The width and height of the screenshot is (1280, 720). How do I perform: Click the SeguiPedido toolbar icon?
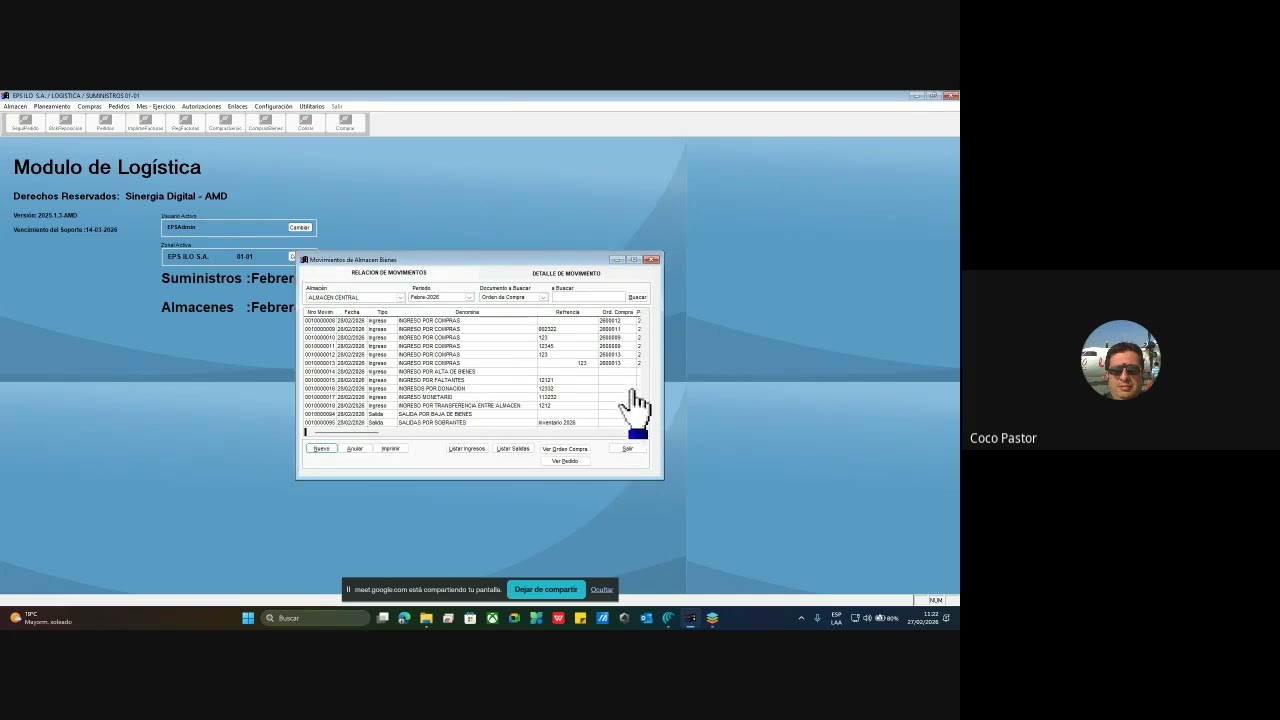tap(25, 123)
